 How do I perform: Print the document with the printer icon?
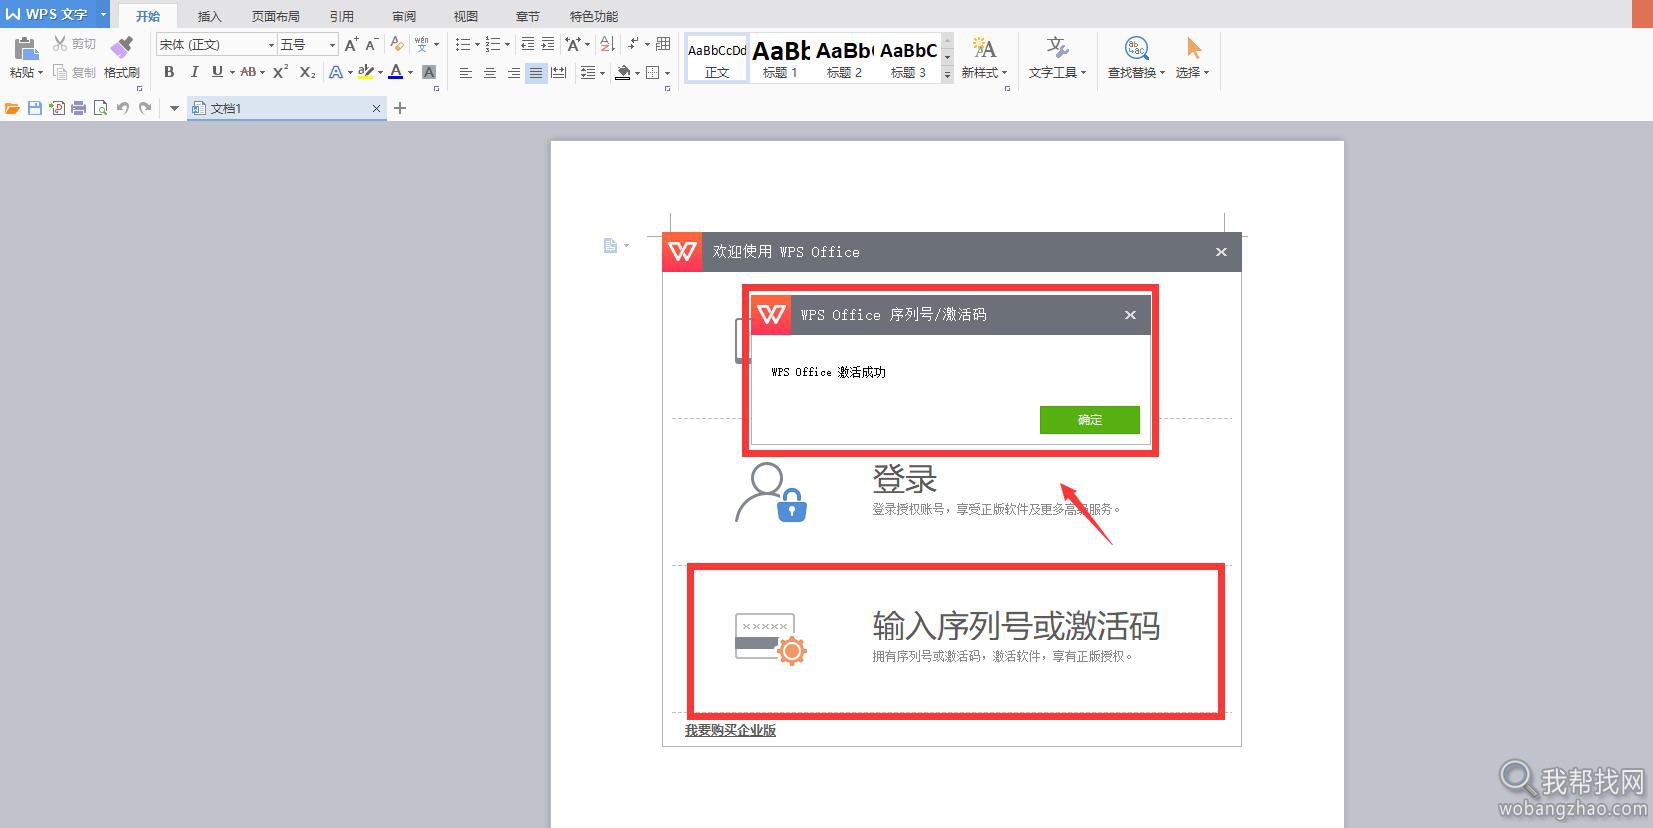click(x=79, y=108)
